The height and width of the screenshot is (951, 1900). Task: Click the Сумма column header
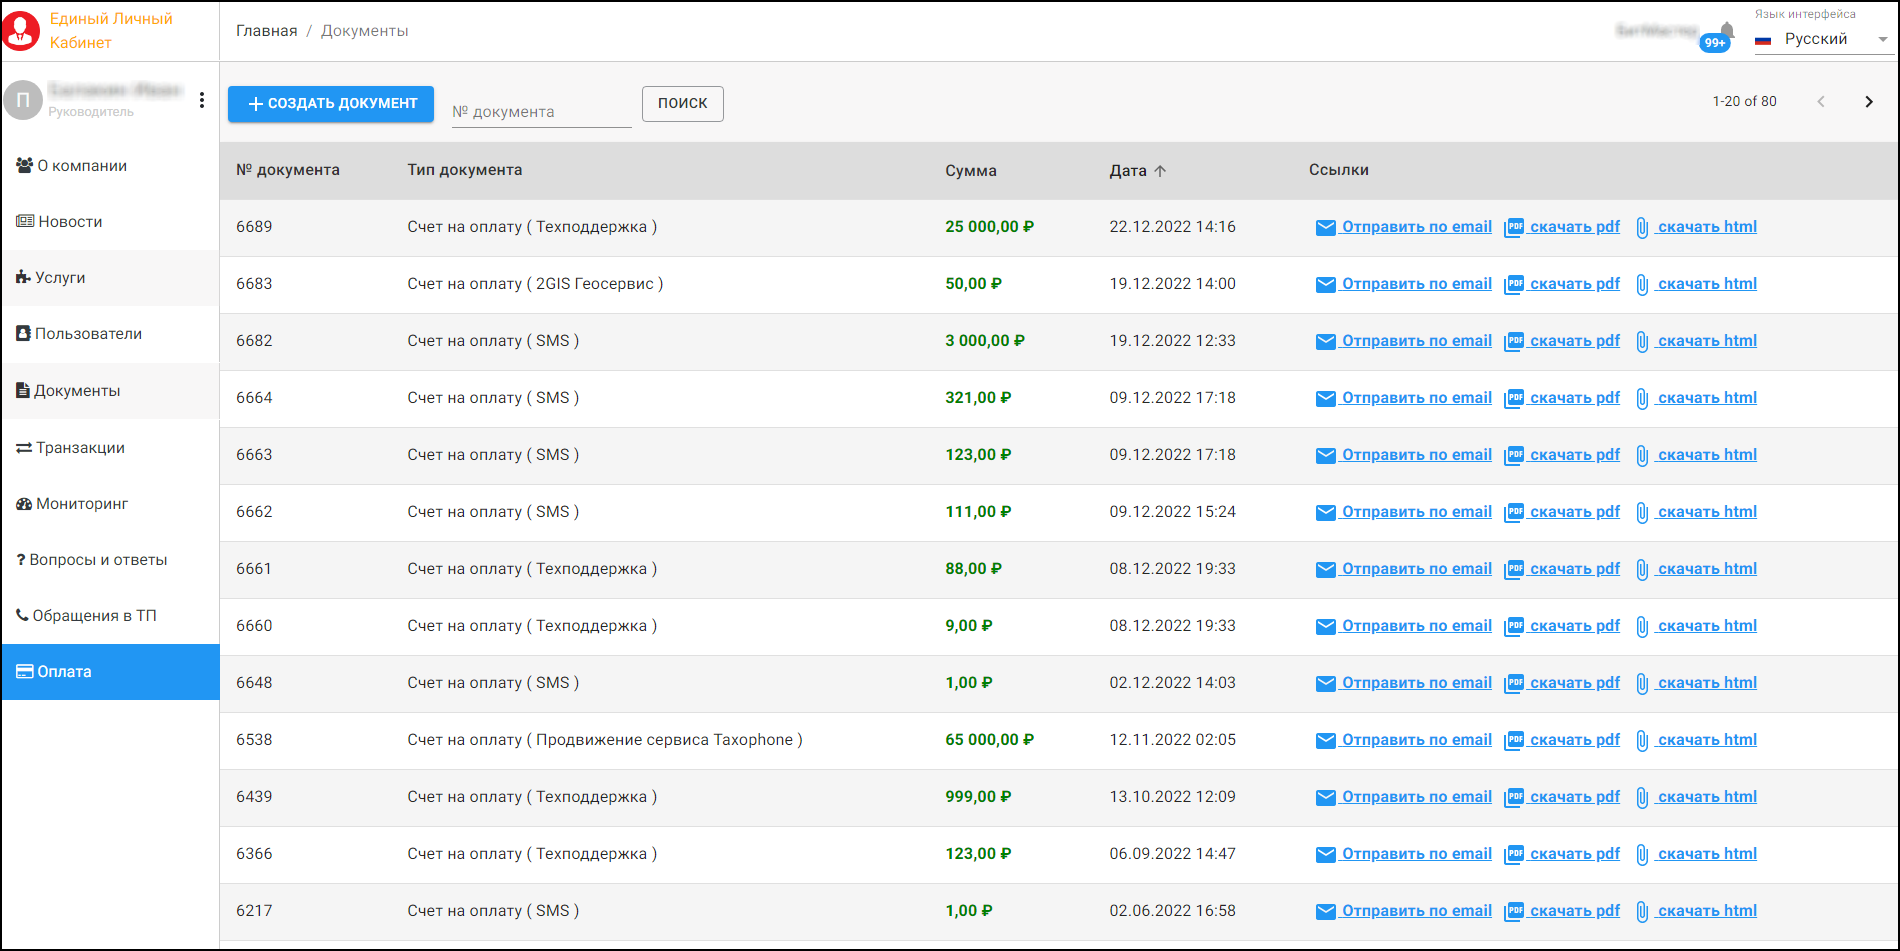pos(970,171)
